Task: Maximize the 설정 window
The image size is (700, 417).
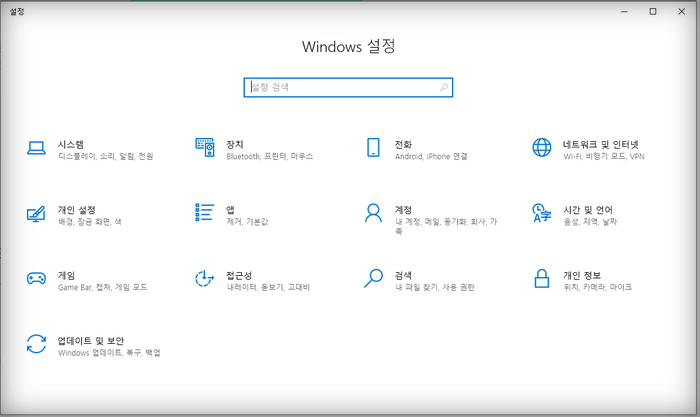Action: tap(653, 12)
